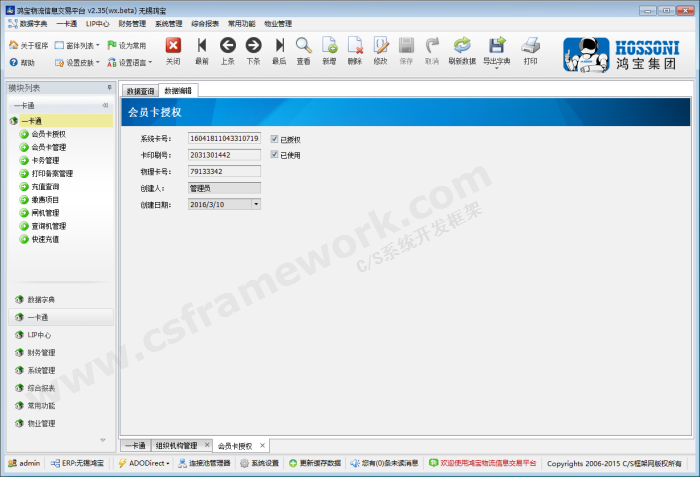Screen dimensions: 700x477
Task: Switch to the 数据查询 tab
Action: pos(140,90)
